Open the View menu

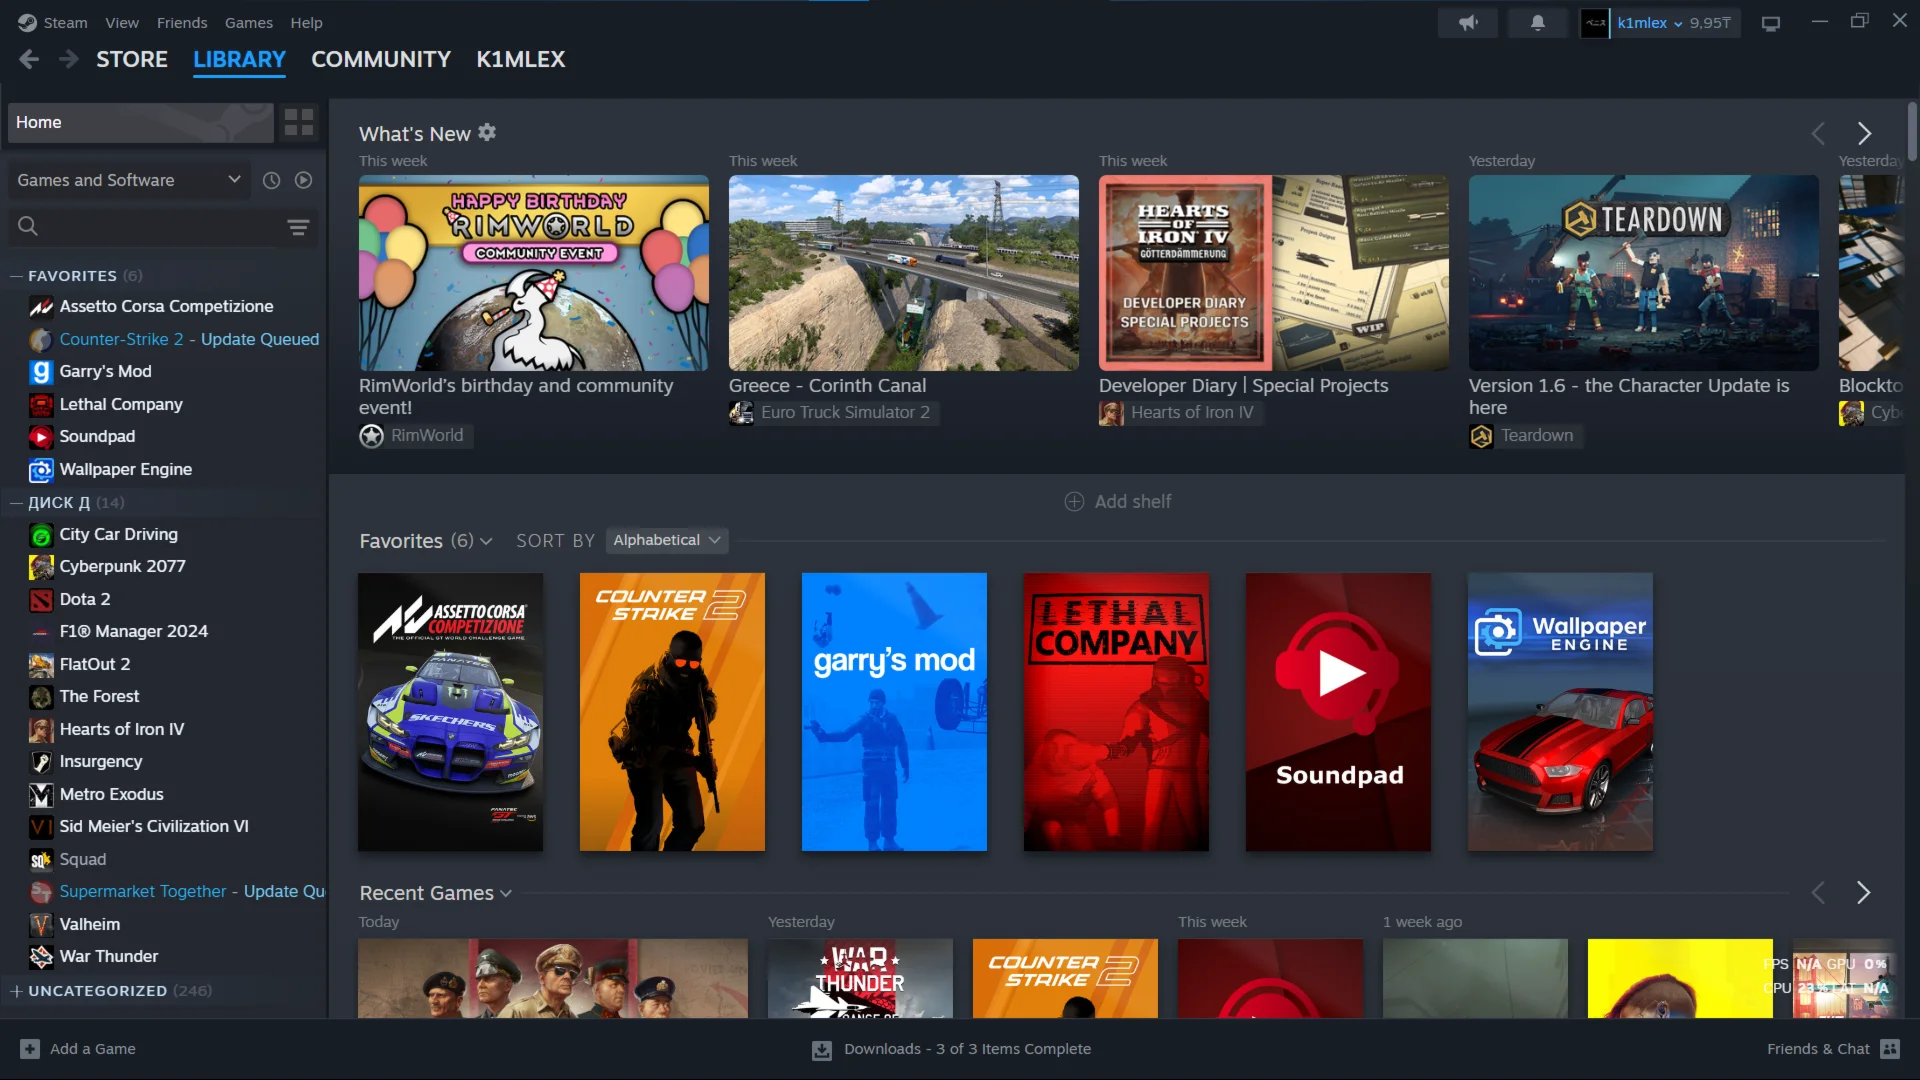pos(121,22)
